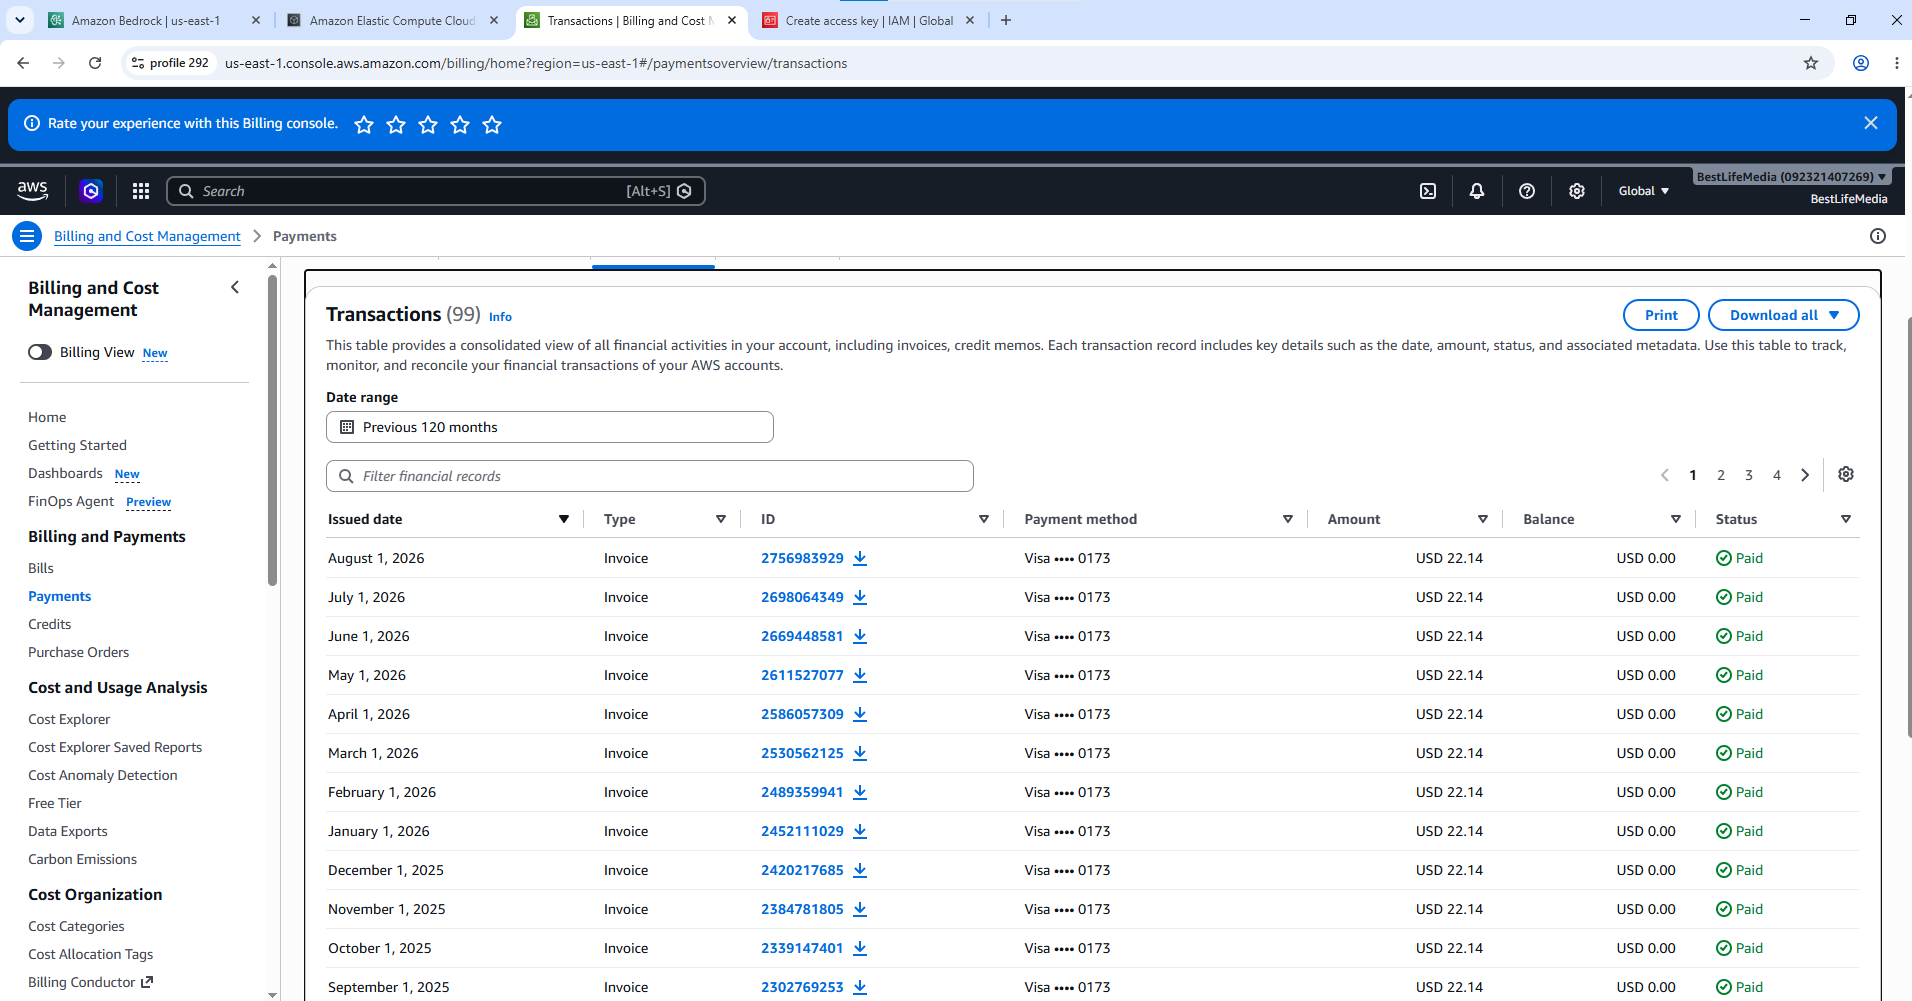Toggle the Billing View switch
This screenshot has width=1912, height=1001.
coord(40,352)
